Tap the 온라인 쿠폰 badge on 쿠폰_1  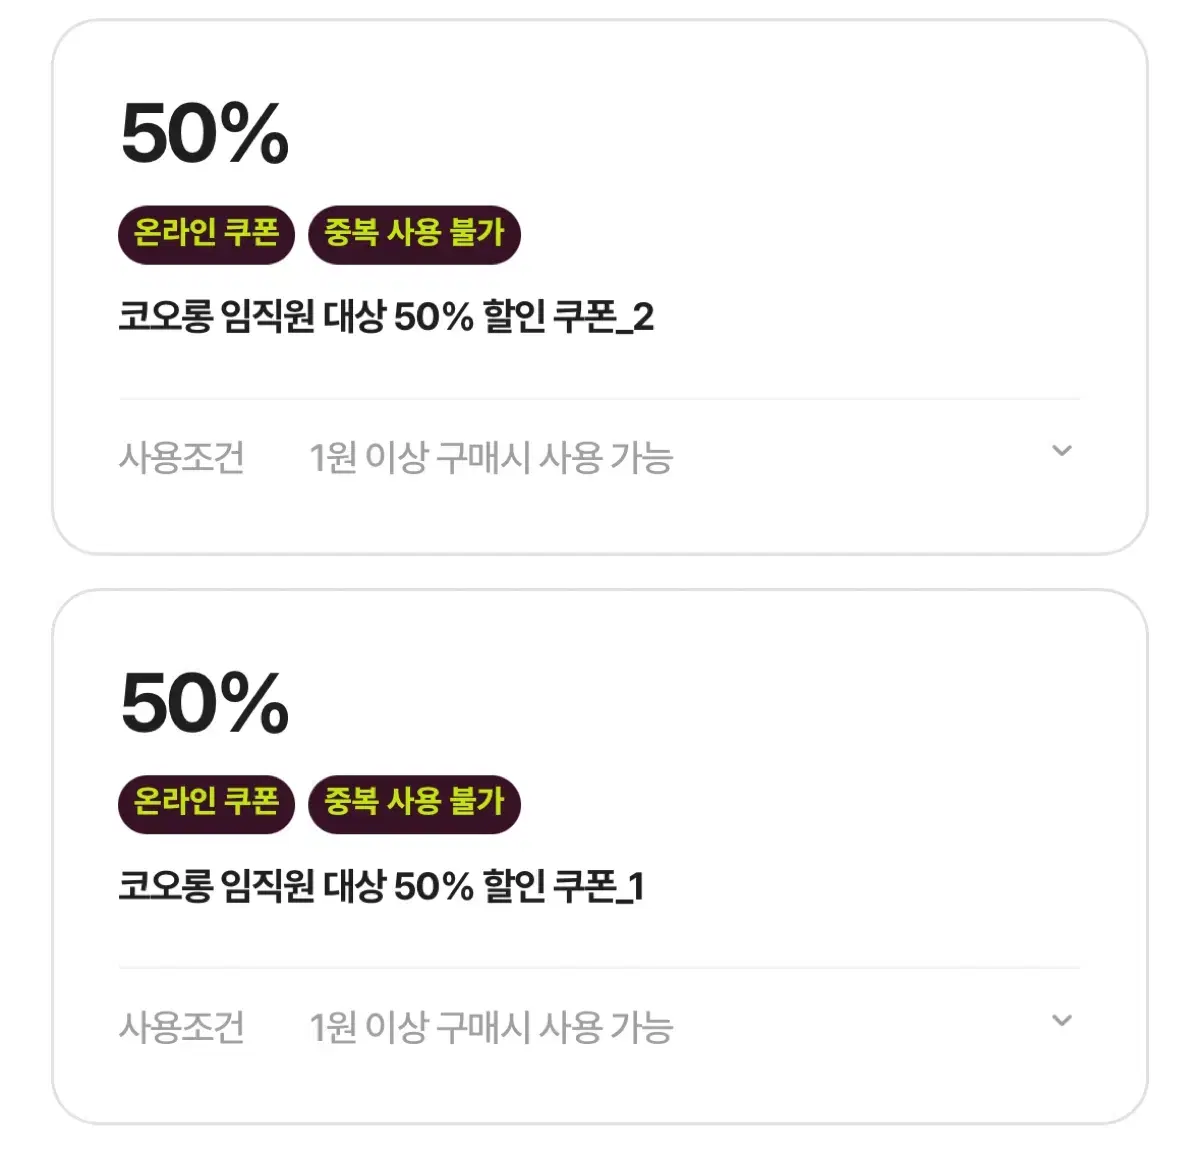206,804
